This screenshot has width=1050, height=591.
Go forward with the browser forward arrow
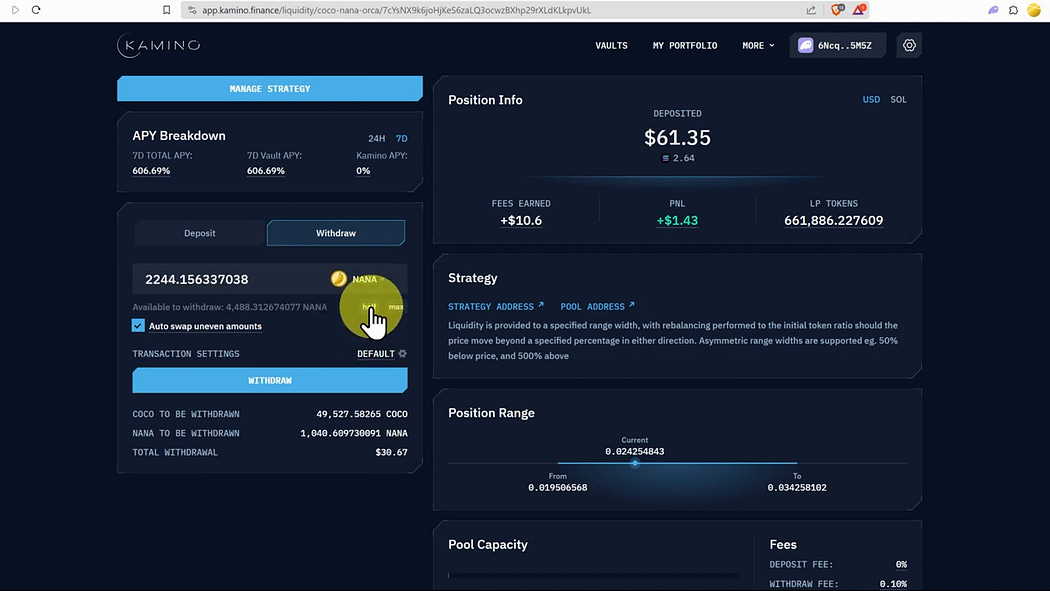tap(15, 10)
